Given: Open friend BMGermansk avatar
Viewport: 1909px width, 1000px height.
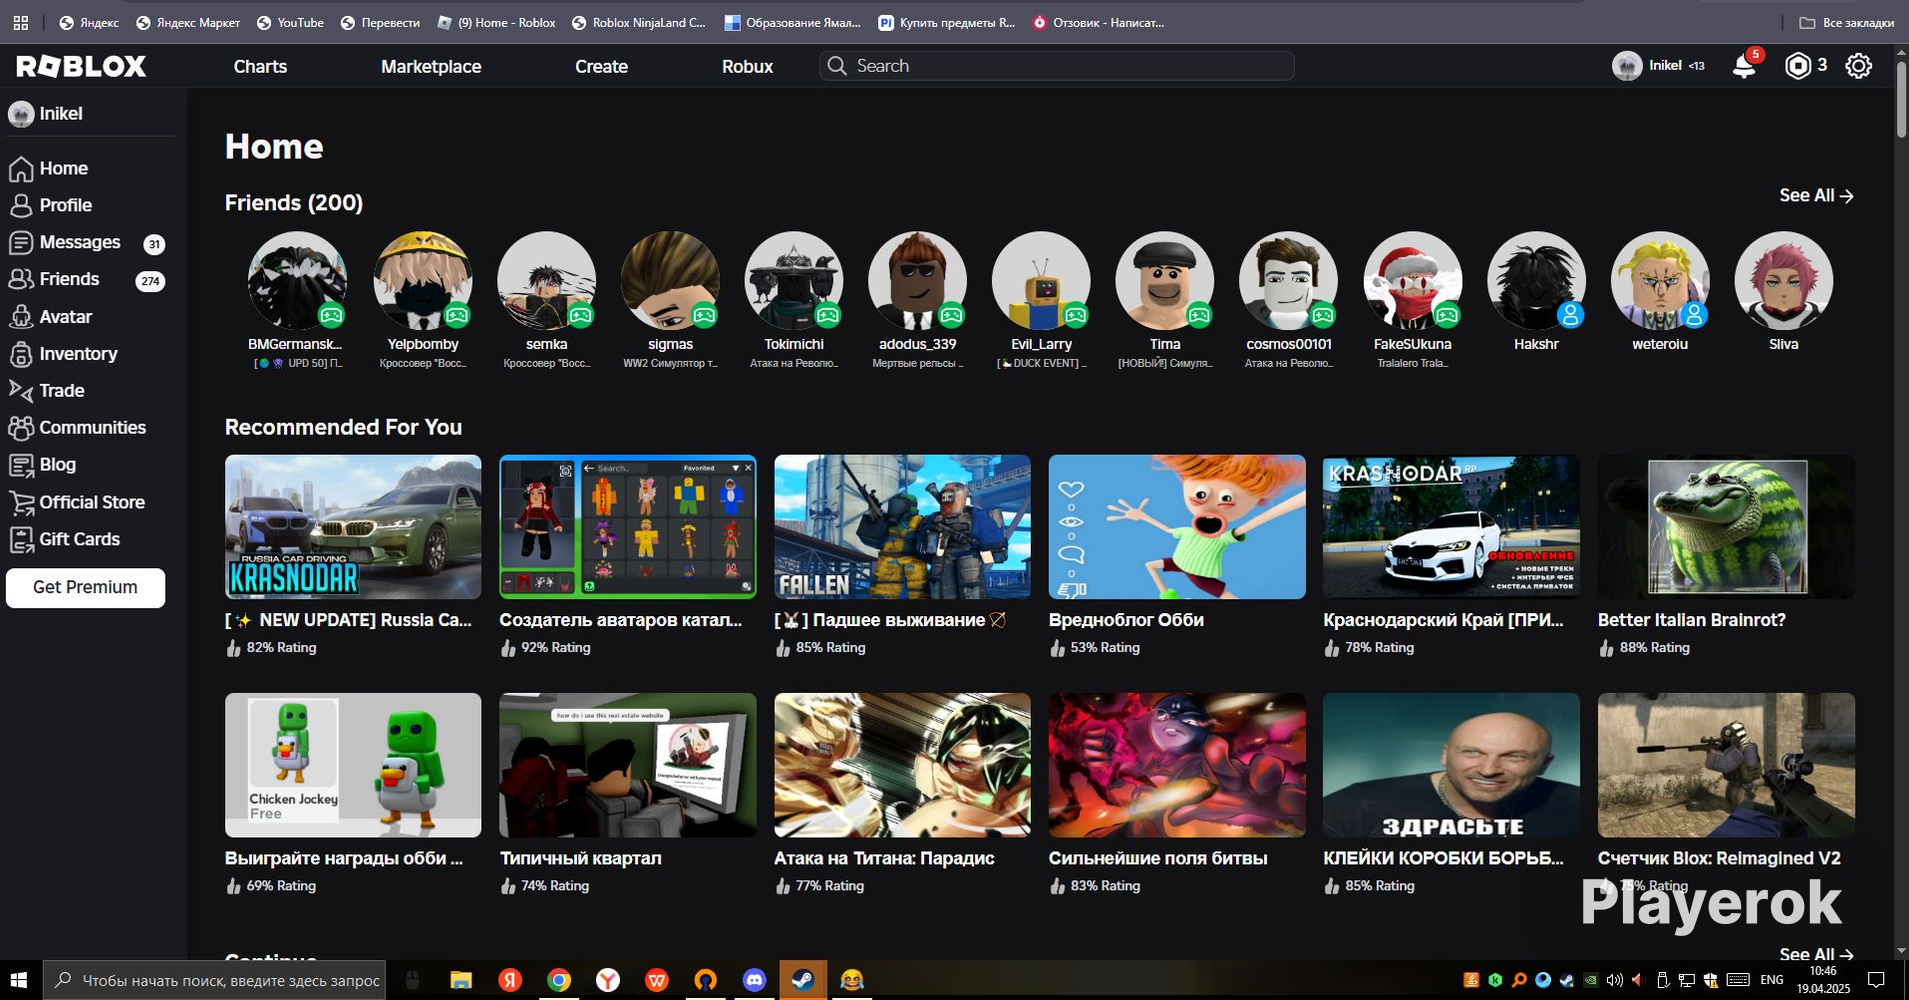Looking at the screenshot, I should (x=297, y=281).
